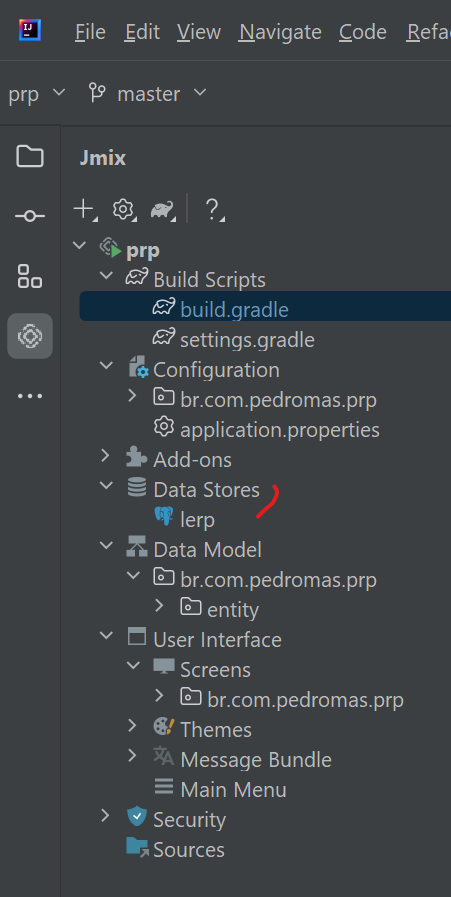The height and width of the screenshot is (897, 451).
Task: Open the Code menu
Action: click(x=363, y=31)
